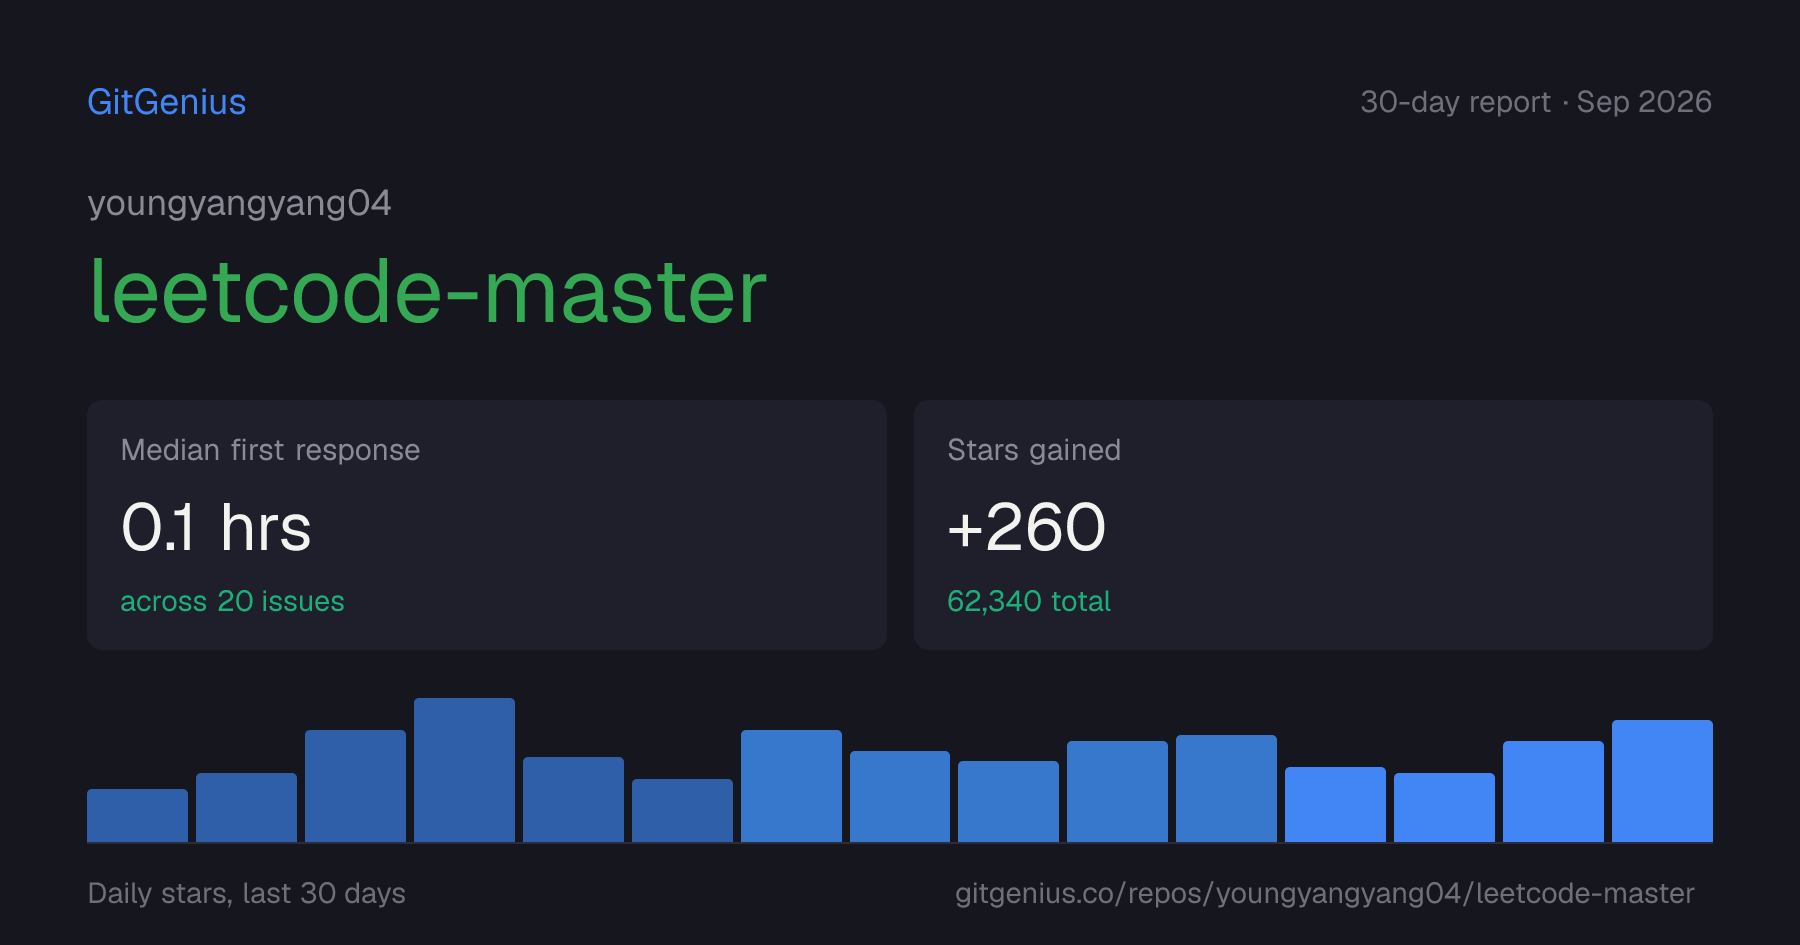Open the leetcode-master repository title

click(x=428, y=291)
